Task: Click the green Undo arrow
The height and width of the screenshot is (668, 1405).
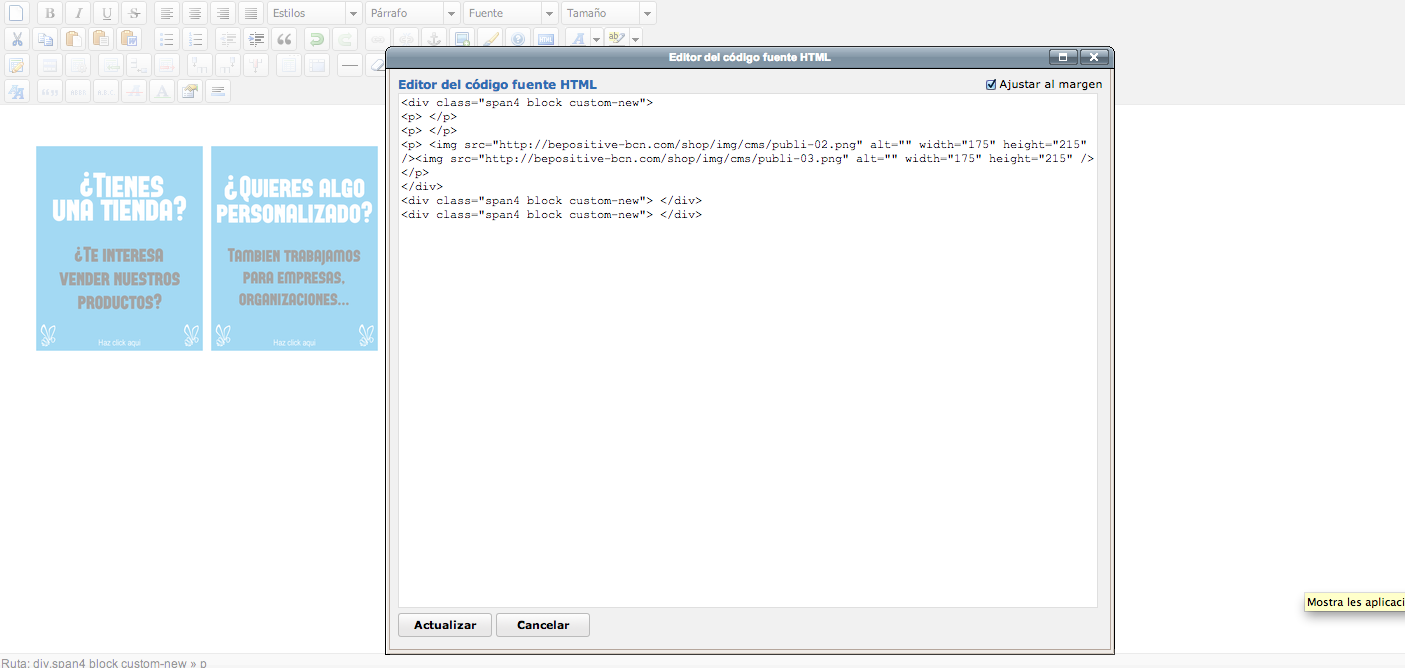Action: tap(317, 39)
